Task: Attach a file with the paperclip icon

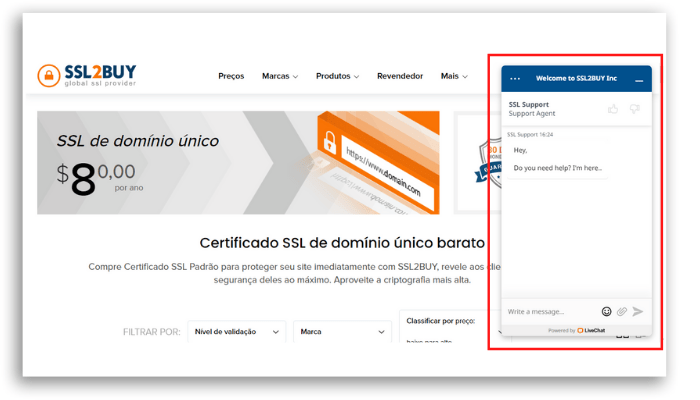Action: 622,312
